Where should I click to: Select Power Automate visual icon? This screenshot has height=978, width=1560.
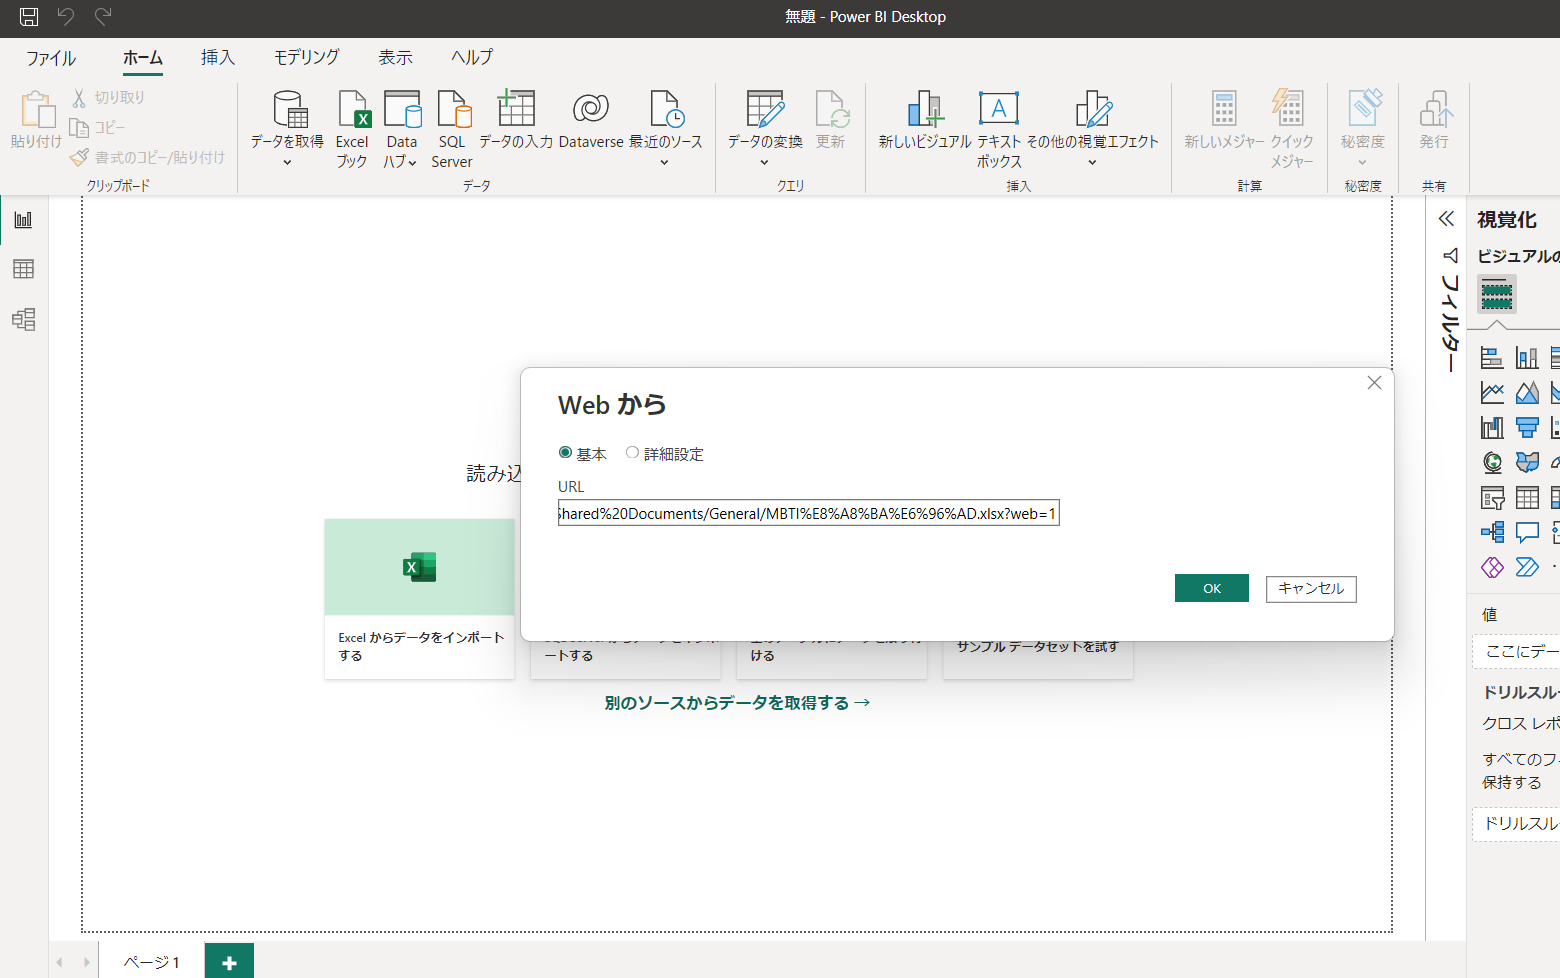[1527, 567]
